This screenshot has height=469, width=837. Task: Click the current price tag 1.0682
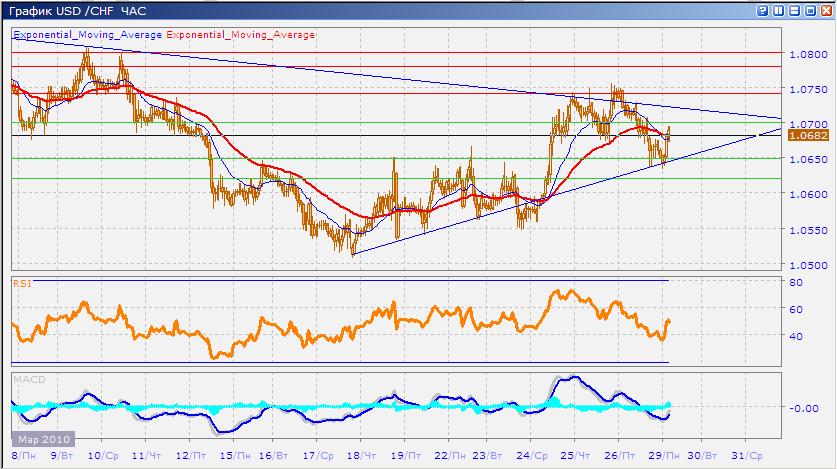point(808,136)
